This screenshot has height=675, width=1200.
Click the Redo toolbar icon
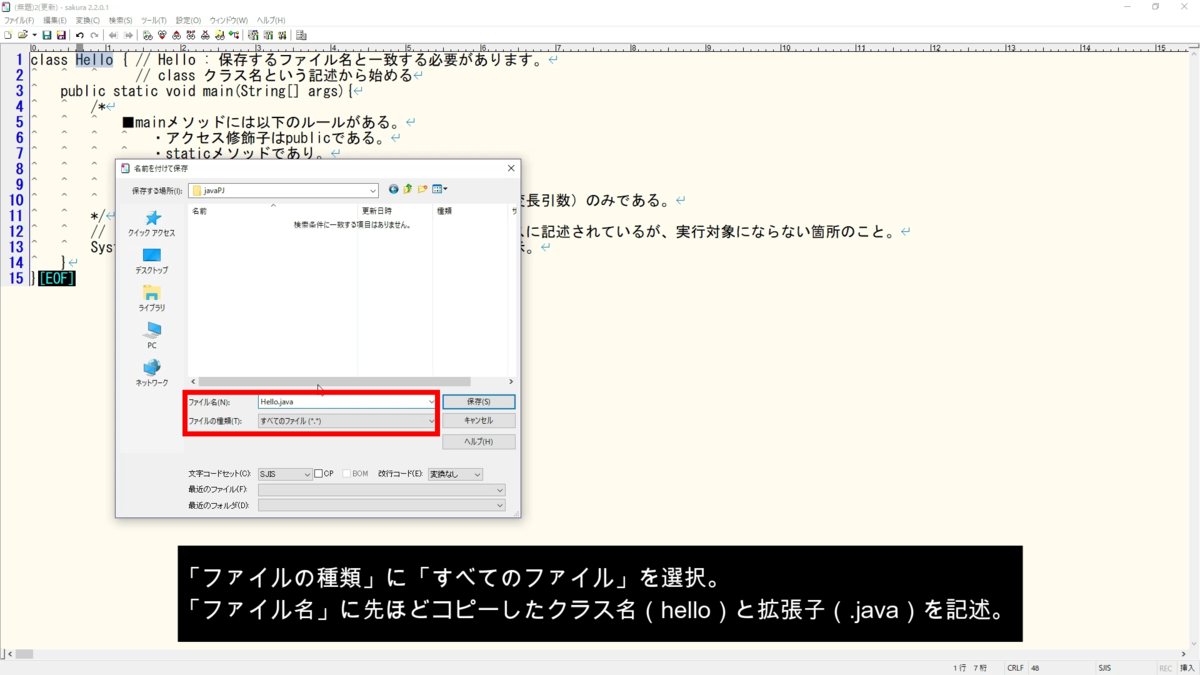pos(95,34)
